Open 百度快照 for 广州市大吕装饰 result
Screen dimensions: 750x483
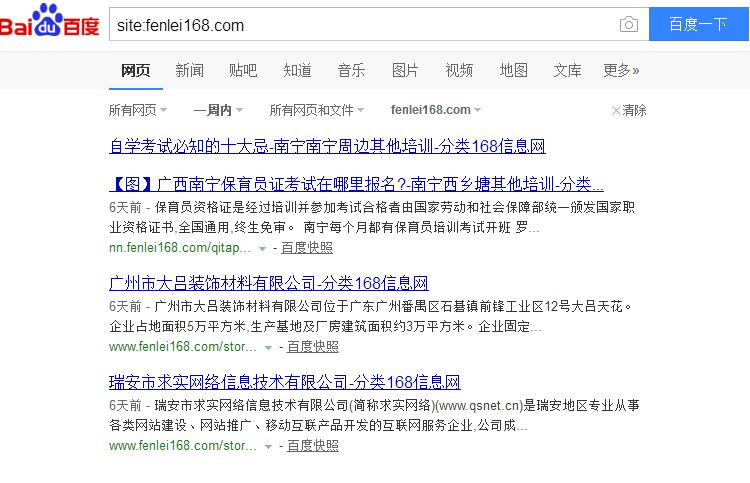pos(312,347)
